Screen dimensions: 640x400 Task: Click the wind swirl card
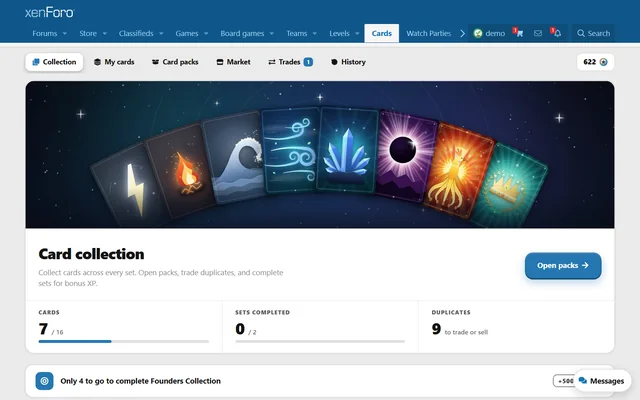[x=290, y=150]
